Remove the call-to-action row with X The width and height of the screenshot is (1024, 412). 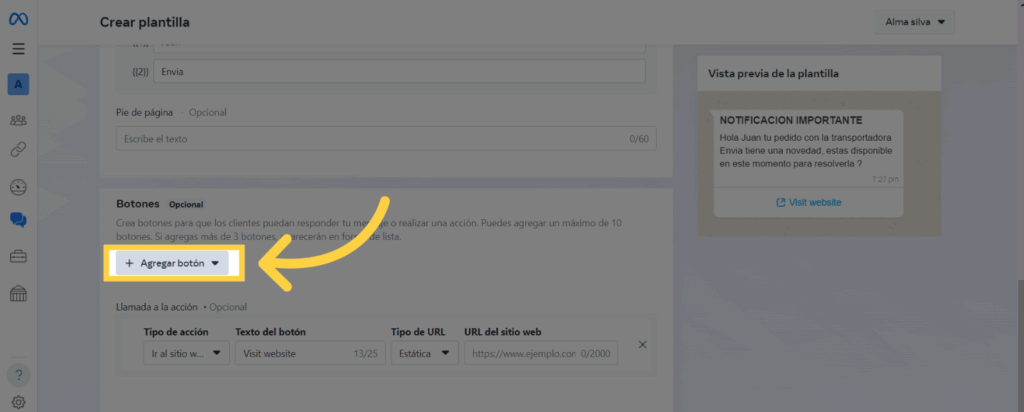click(642, 345)
